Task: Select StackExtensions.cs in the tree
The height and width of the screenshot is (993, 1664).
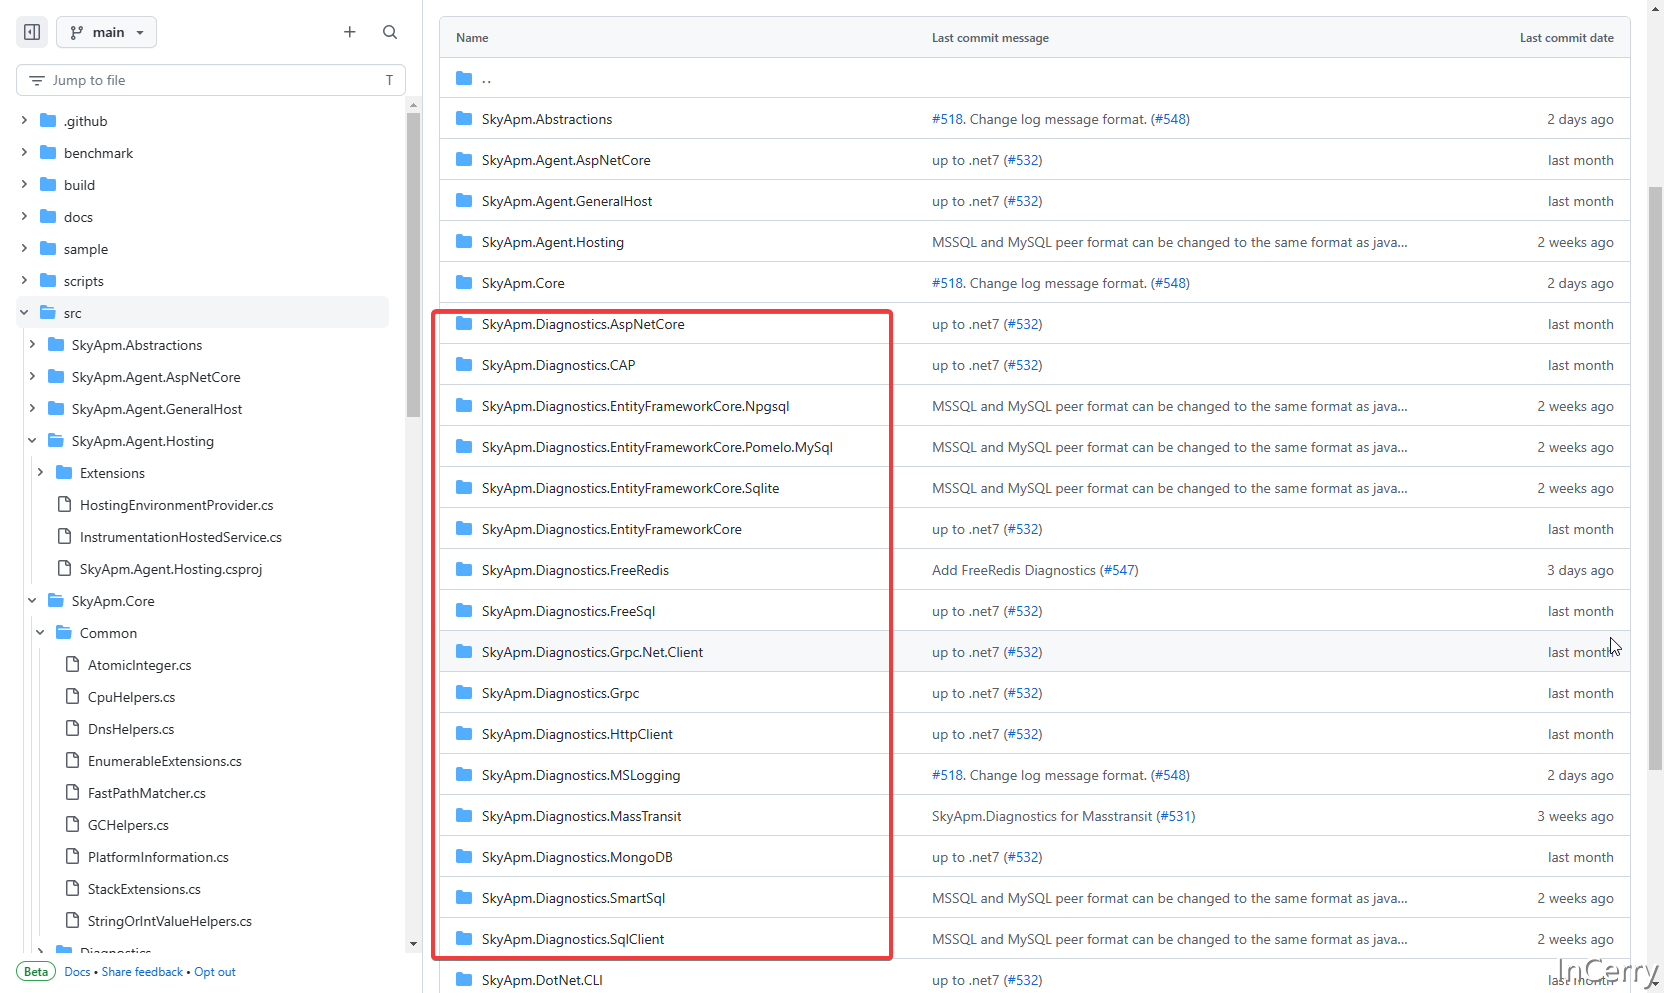Action: click(x=144, y=889)
